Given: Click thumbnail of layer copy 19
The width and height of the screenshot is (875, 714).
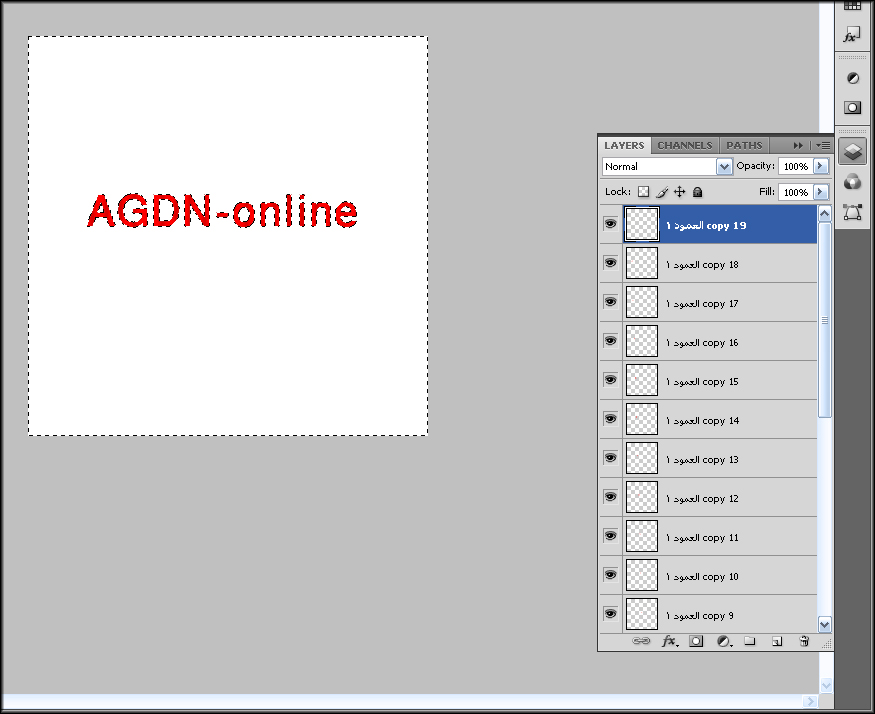Looking at the screenshot, I should (642, 224).
